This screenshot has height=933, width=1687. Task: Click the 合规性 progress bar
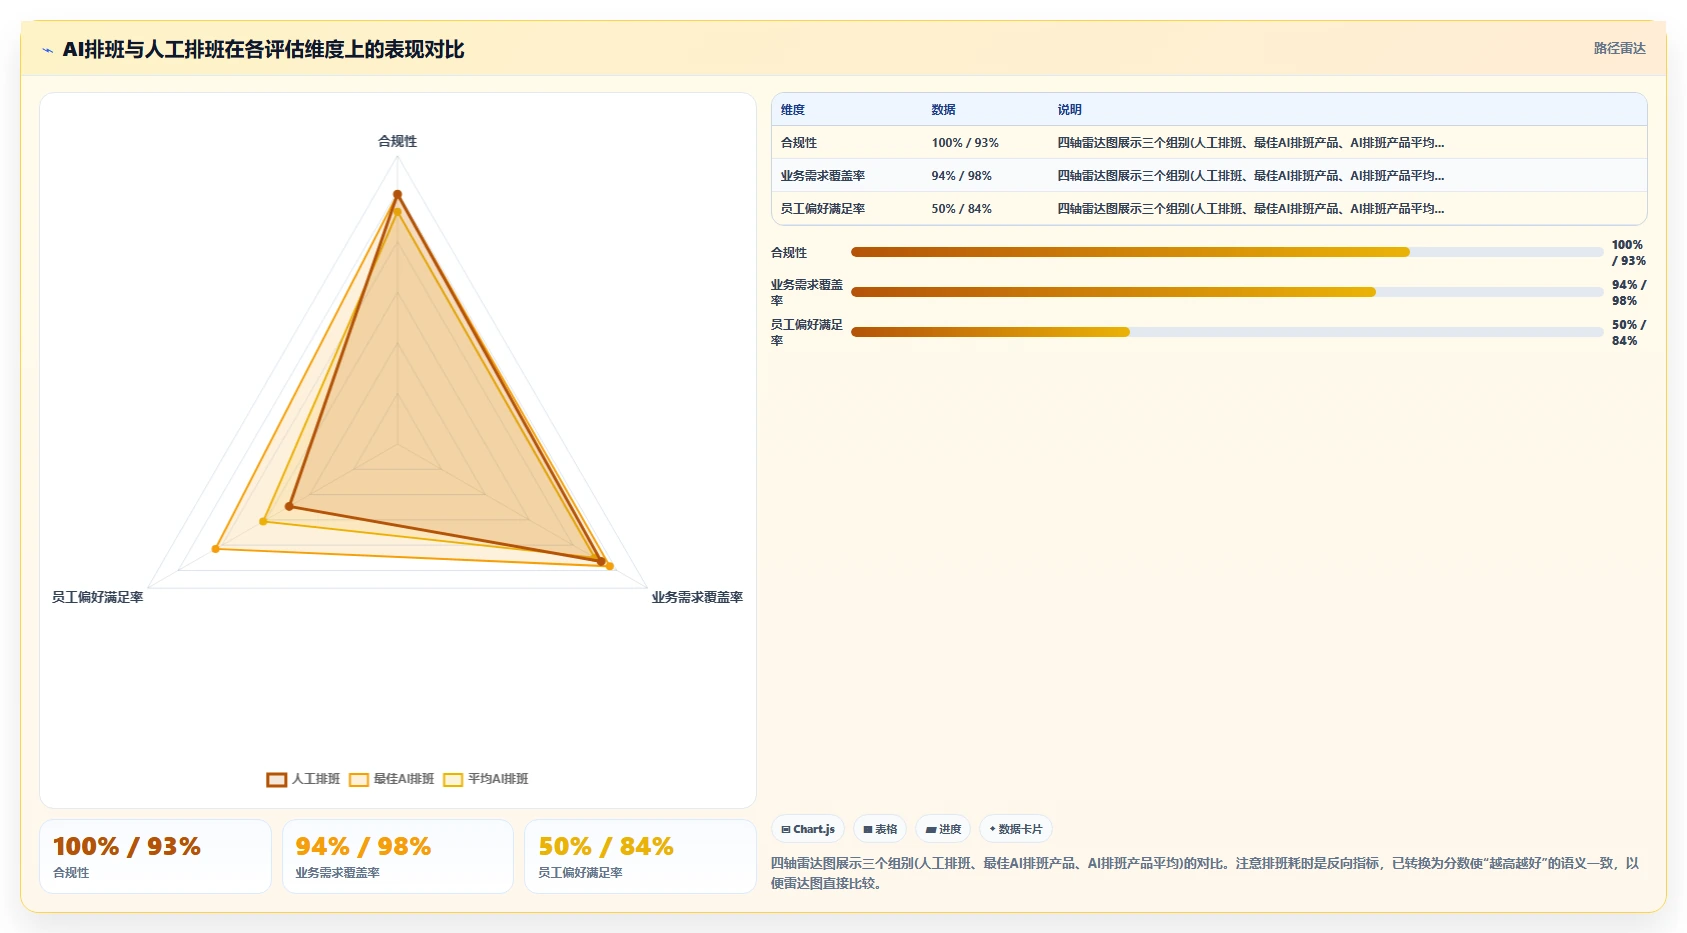pyautogui.click(x=1227, y=252)
